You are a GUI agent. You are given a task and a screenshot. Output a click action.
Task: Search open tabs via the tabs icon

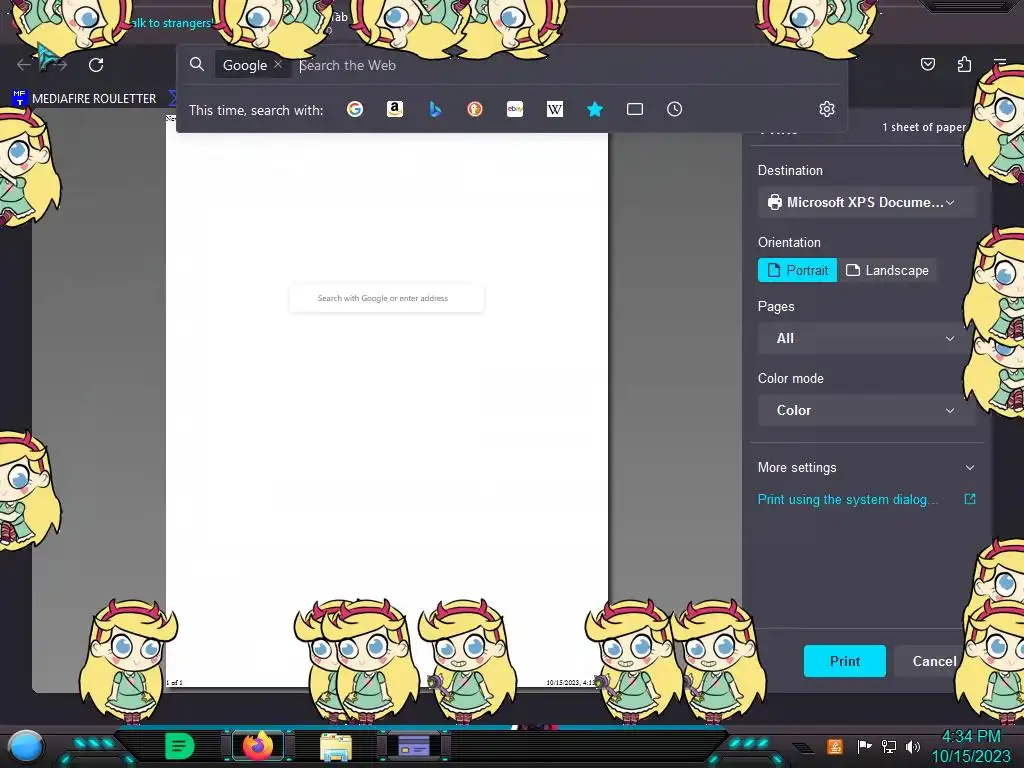point(635,109)
